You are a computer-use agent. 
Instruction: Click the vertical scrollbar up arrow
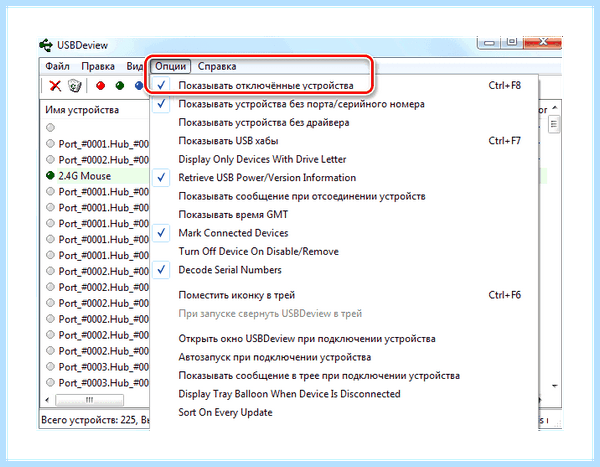(x=554, y=108)
